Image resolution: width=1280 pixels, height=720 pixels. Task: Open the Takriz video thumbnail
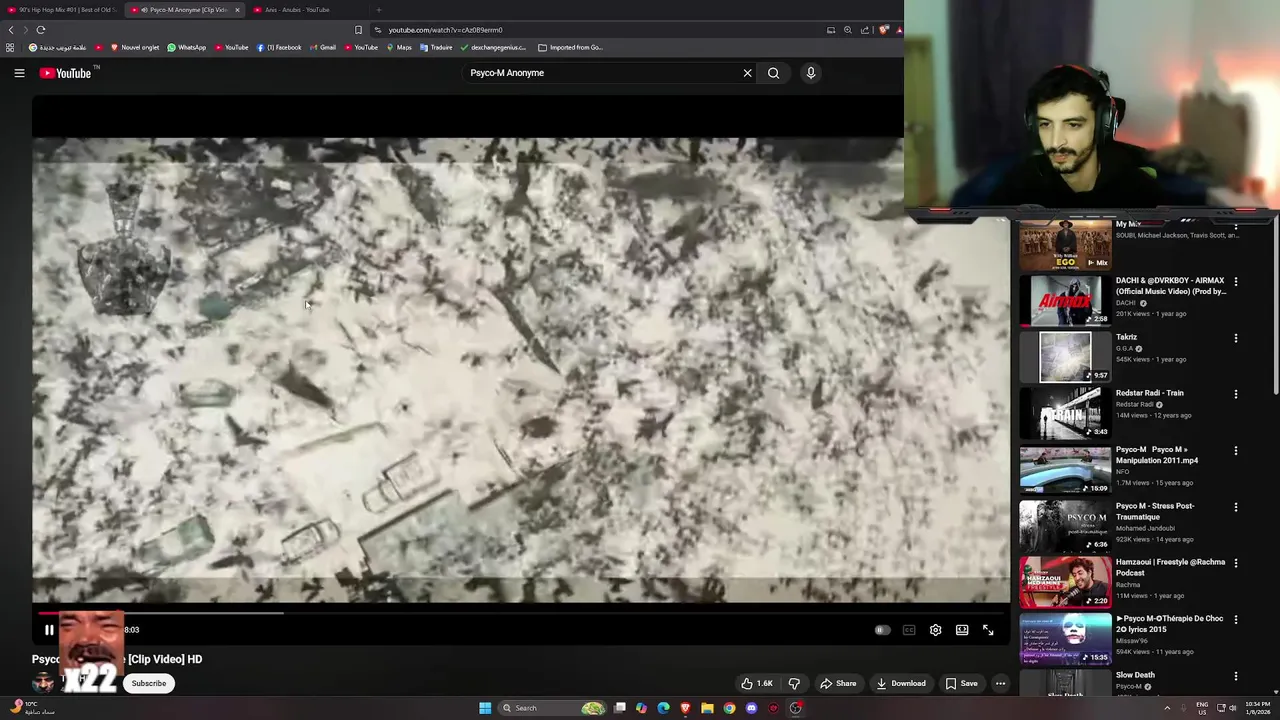[1065, 357]
